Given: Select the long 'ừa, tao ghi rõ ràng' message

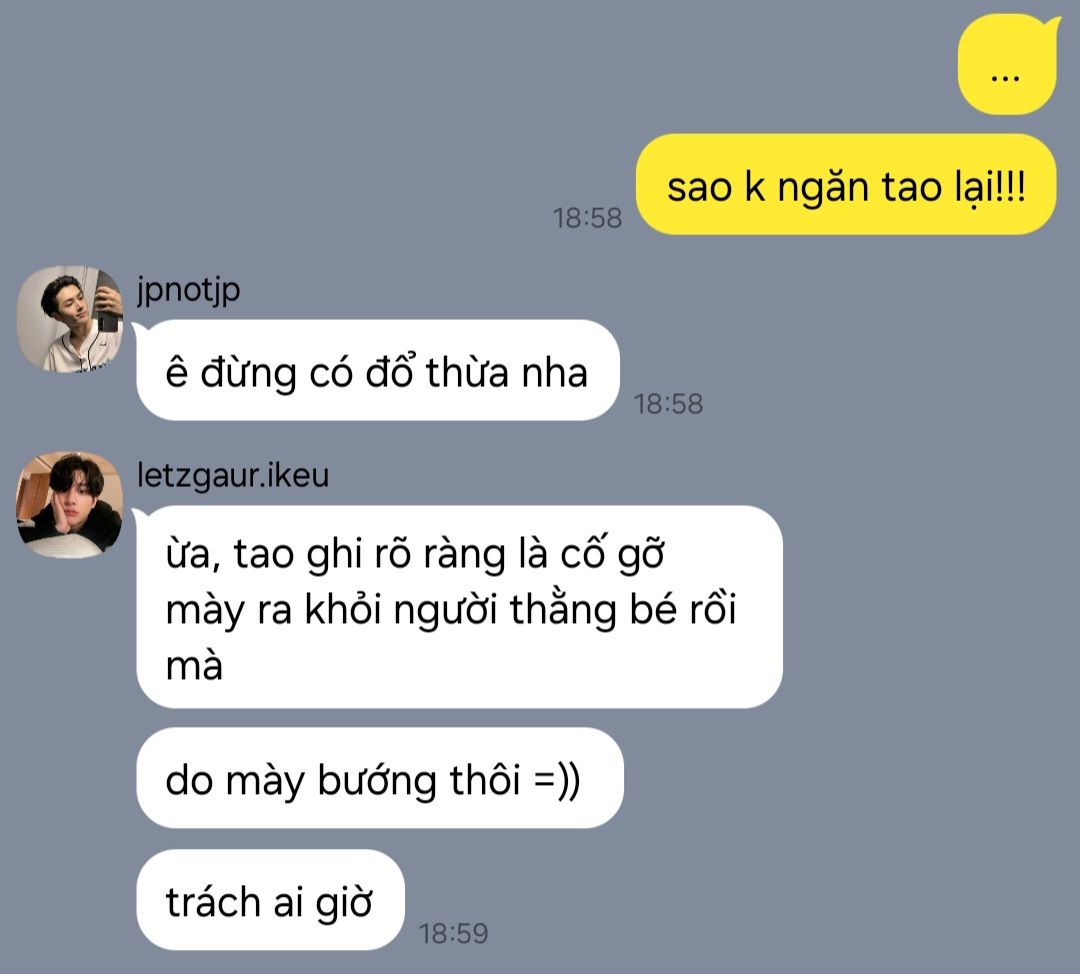Looking at the screenshot, I should click(x=458, y=607).
